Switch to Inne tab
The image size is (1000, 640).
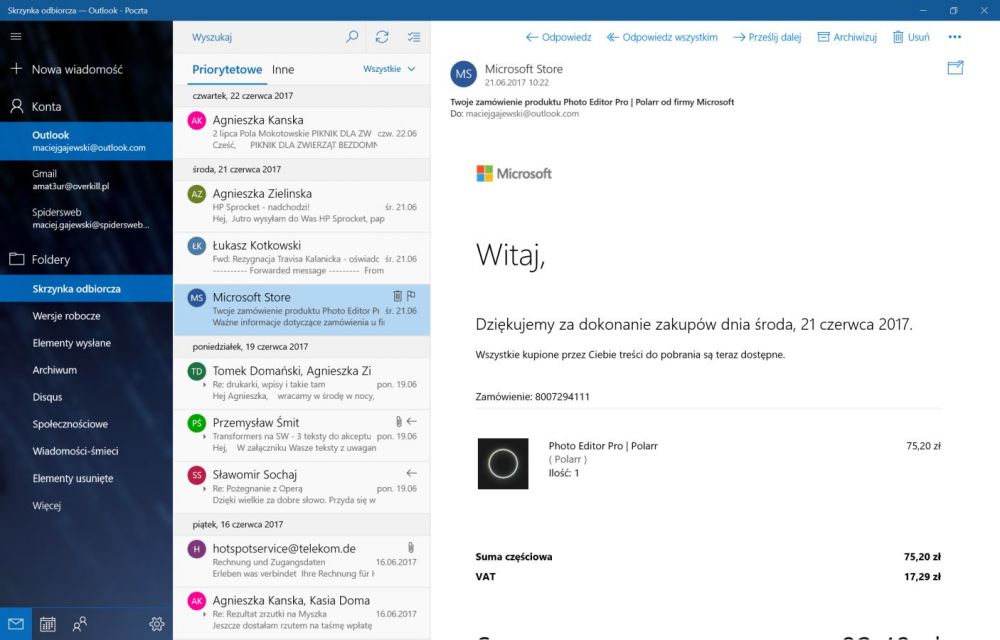coord(283,69)
